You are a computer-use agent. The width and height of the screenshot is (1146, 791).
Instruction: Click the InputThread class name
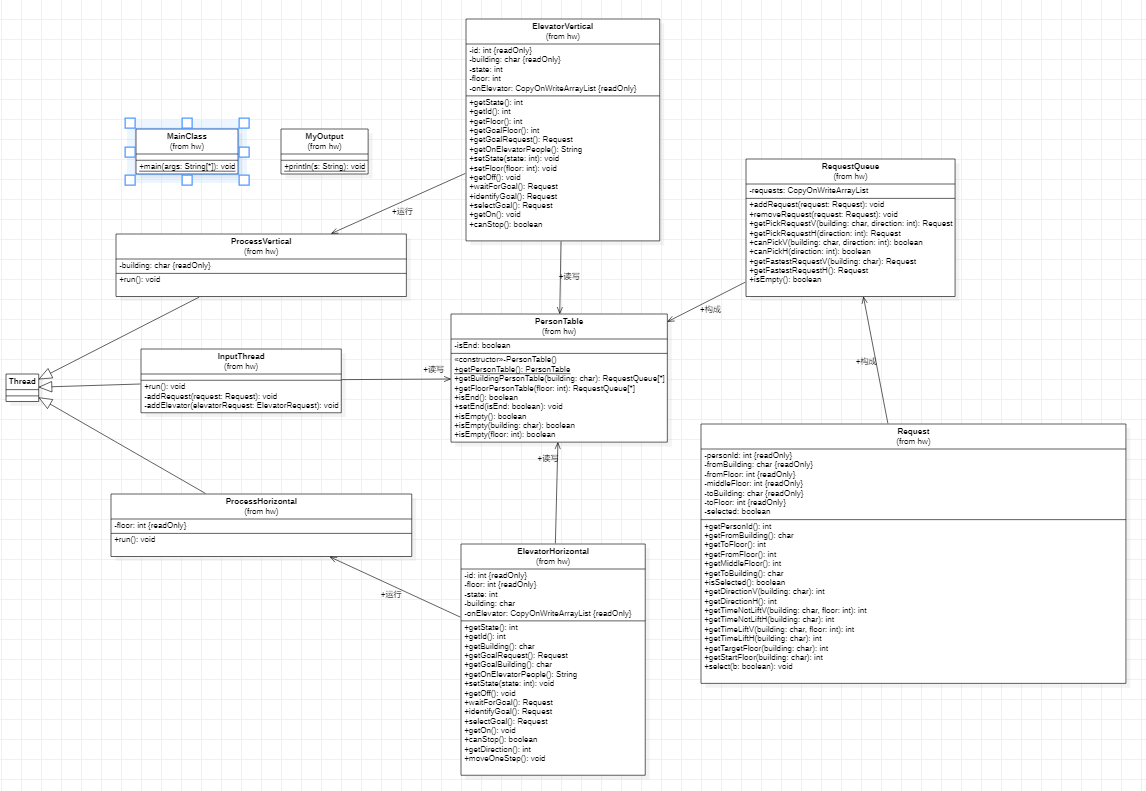tap(241, 357)
